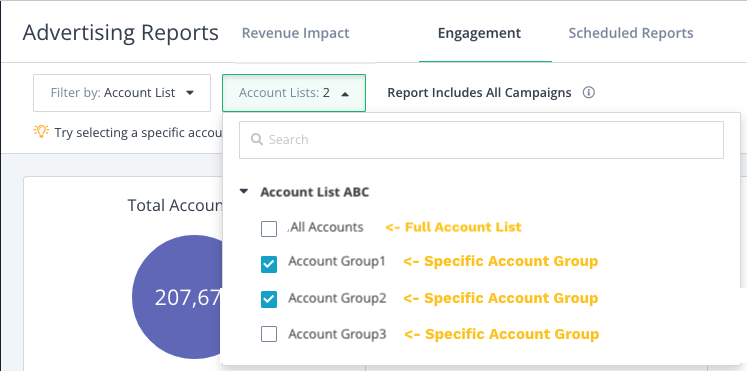
Task: Open the Filter by Account List dropdown
Action: (122, 93)
